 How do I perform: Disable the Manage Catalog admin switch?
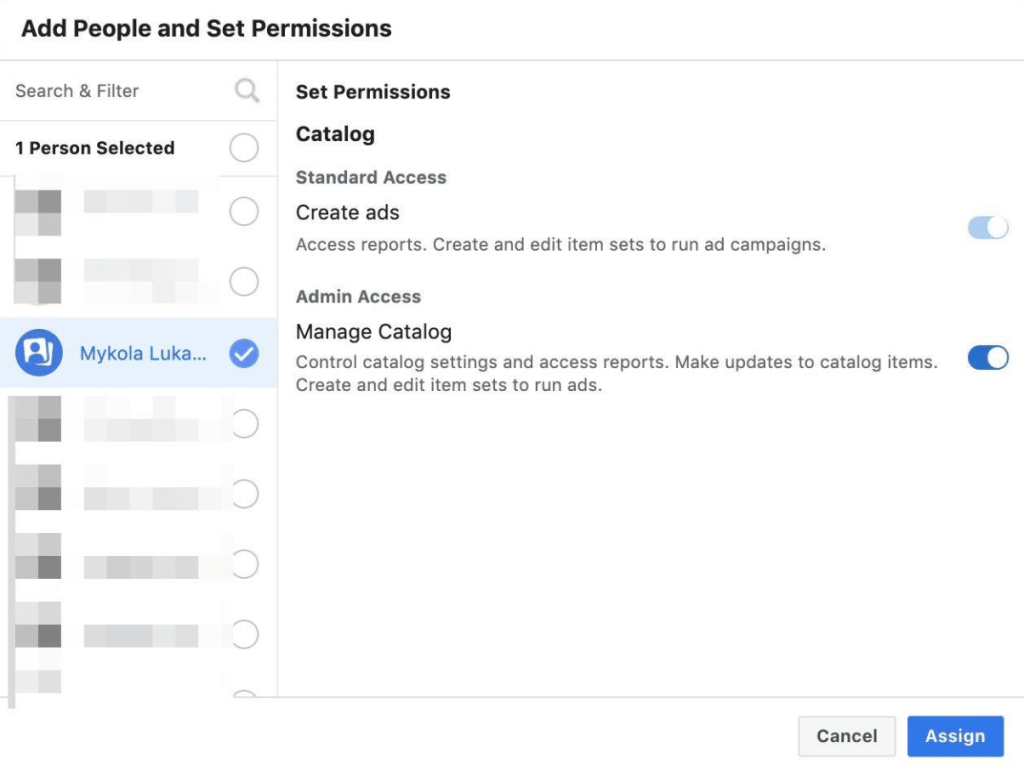[988, 358]
